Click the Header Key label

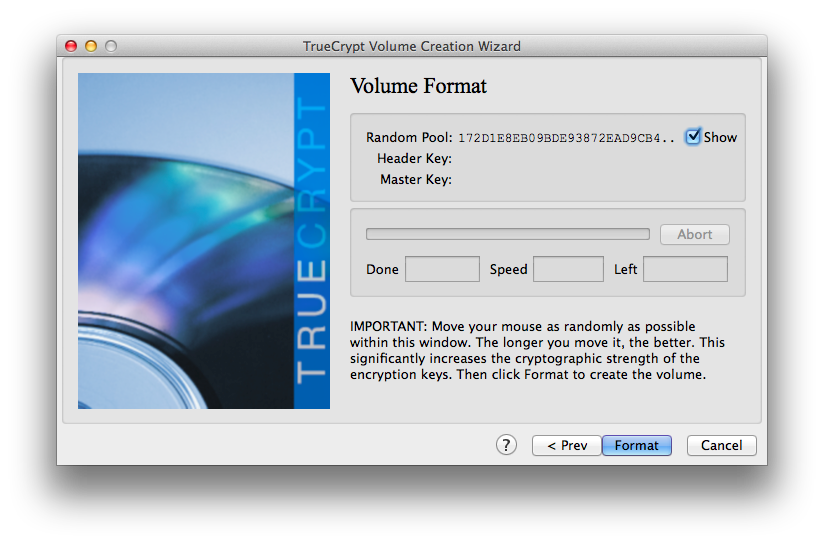[x=414, y=158]
